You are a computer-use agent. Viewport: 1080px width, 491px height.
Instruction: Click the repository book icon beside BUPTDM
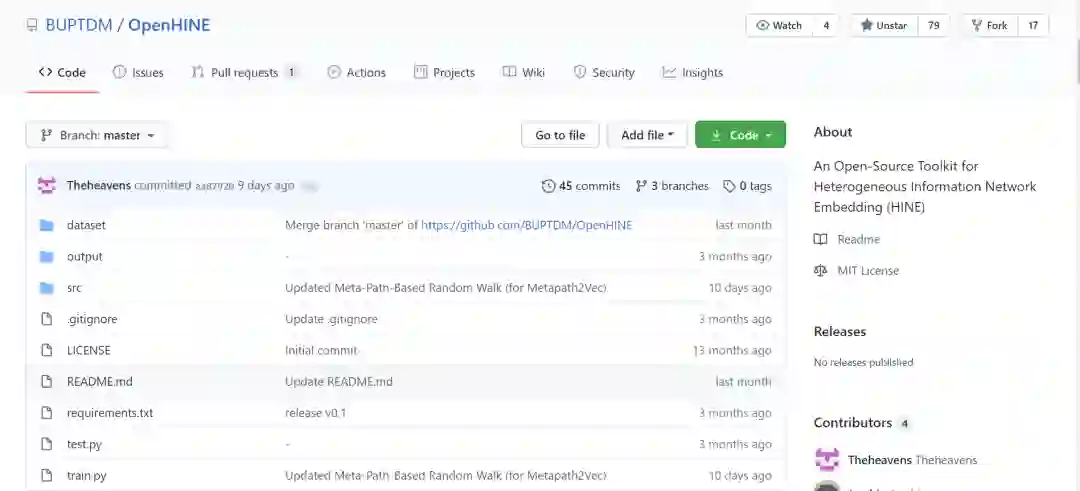(x=31, y=26)
